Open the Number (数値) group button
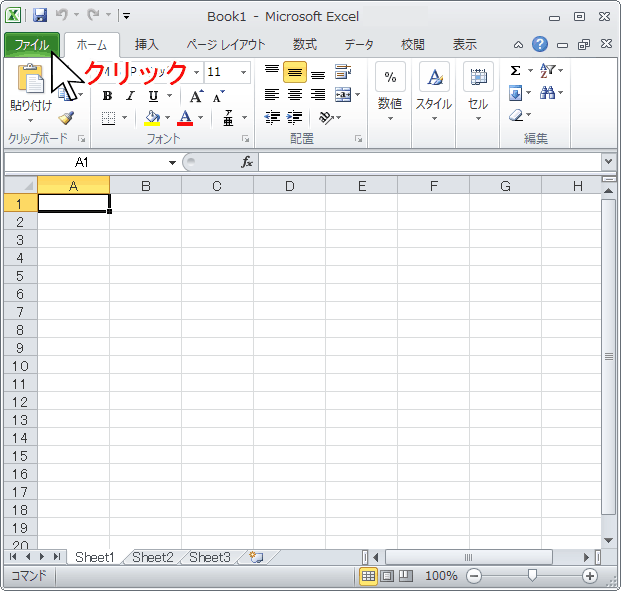 390,93
